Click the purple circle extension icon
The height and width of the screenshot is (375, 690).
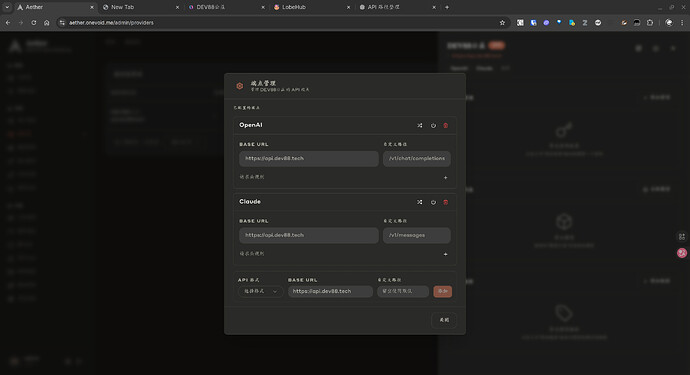click(546, 22)
